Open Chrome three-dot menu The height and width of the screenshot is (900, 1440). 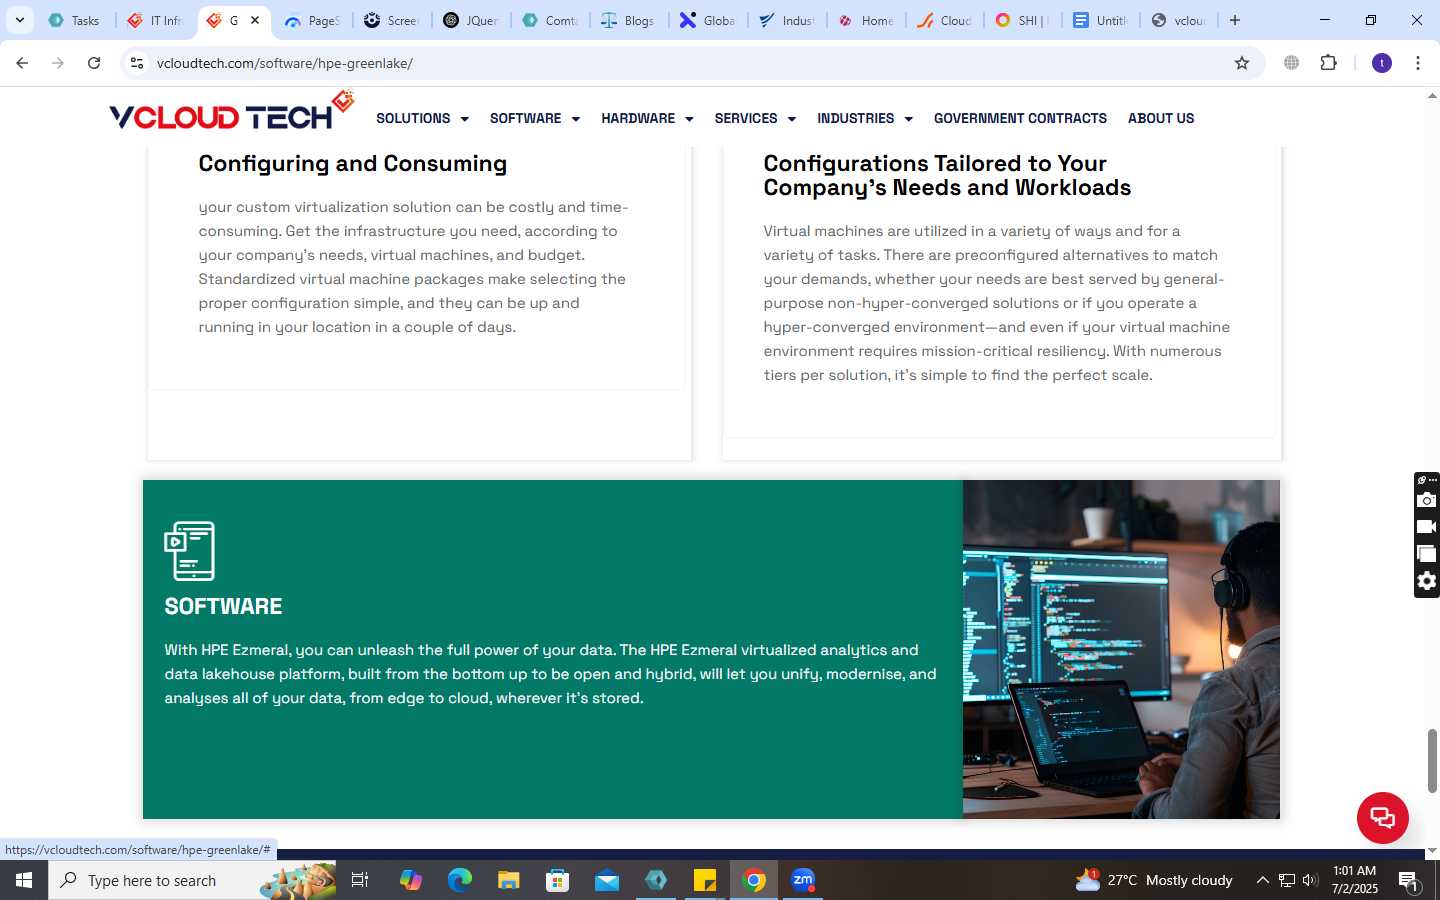point(1418,63)
